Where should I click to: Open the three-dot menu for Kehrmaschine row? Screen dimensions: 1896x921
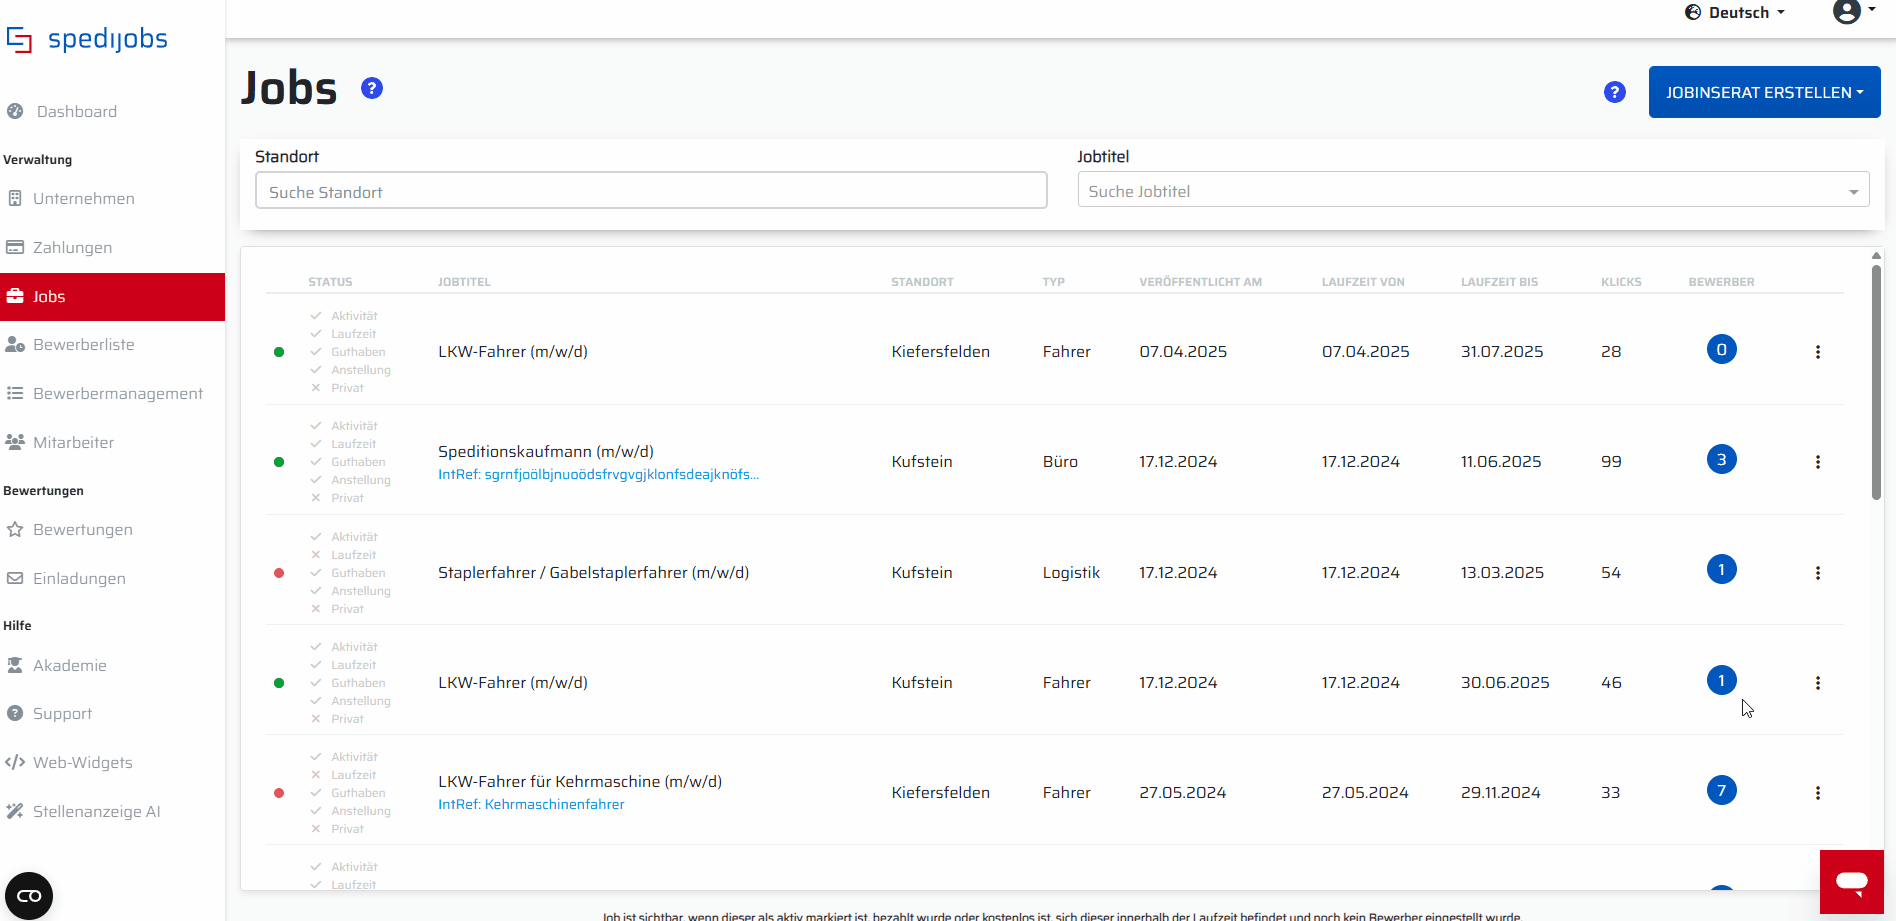pyautogui.click(x=1818, y=793)
